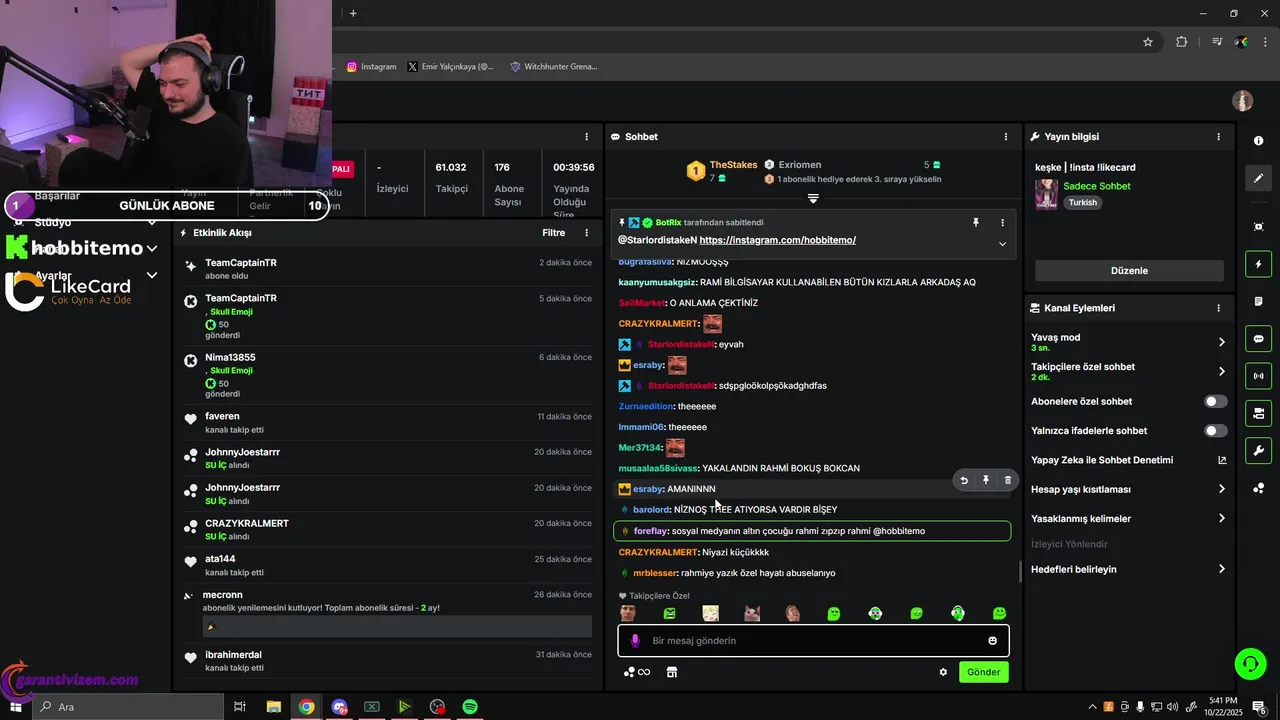The height and width of the screenshot is (720, 1280).
Task: Open Windows Task View button
Action: 240,707
